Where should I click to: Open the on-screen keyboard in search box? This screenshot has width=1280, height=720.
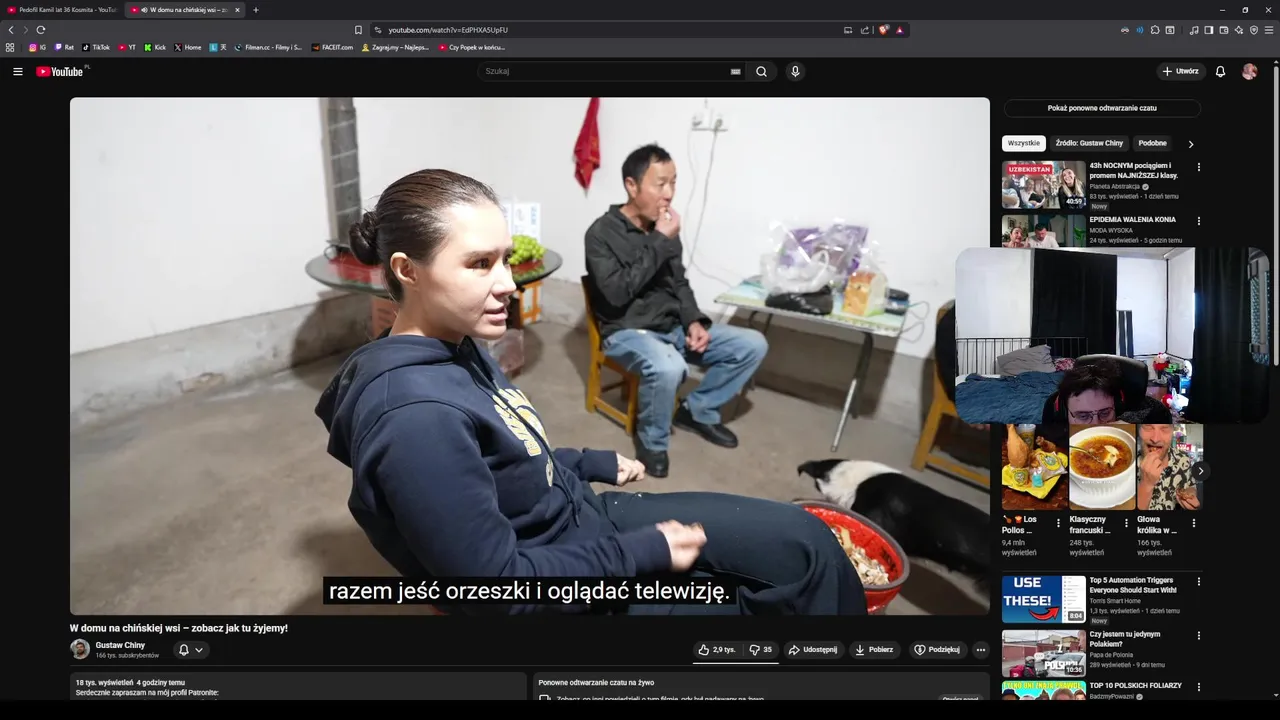click(x=736, y=71)
